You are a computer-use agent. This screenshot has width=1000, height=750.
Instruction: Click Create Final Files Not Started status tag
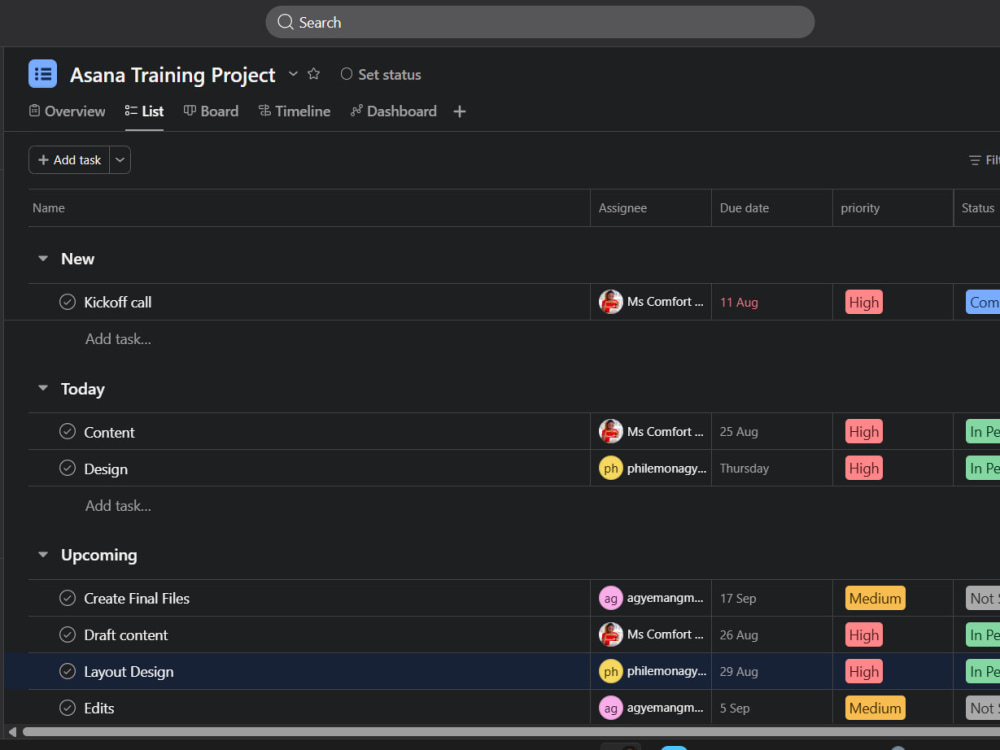coord(983,598)
